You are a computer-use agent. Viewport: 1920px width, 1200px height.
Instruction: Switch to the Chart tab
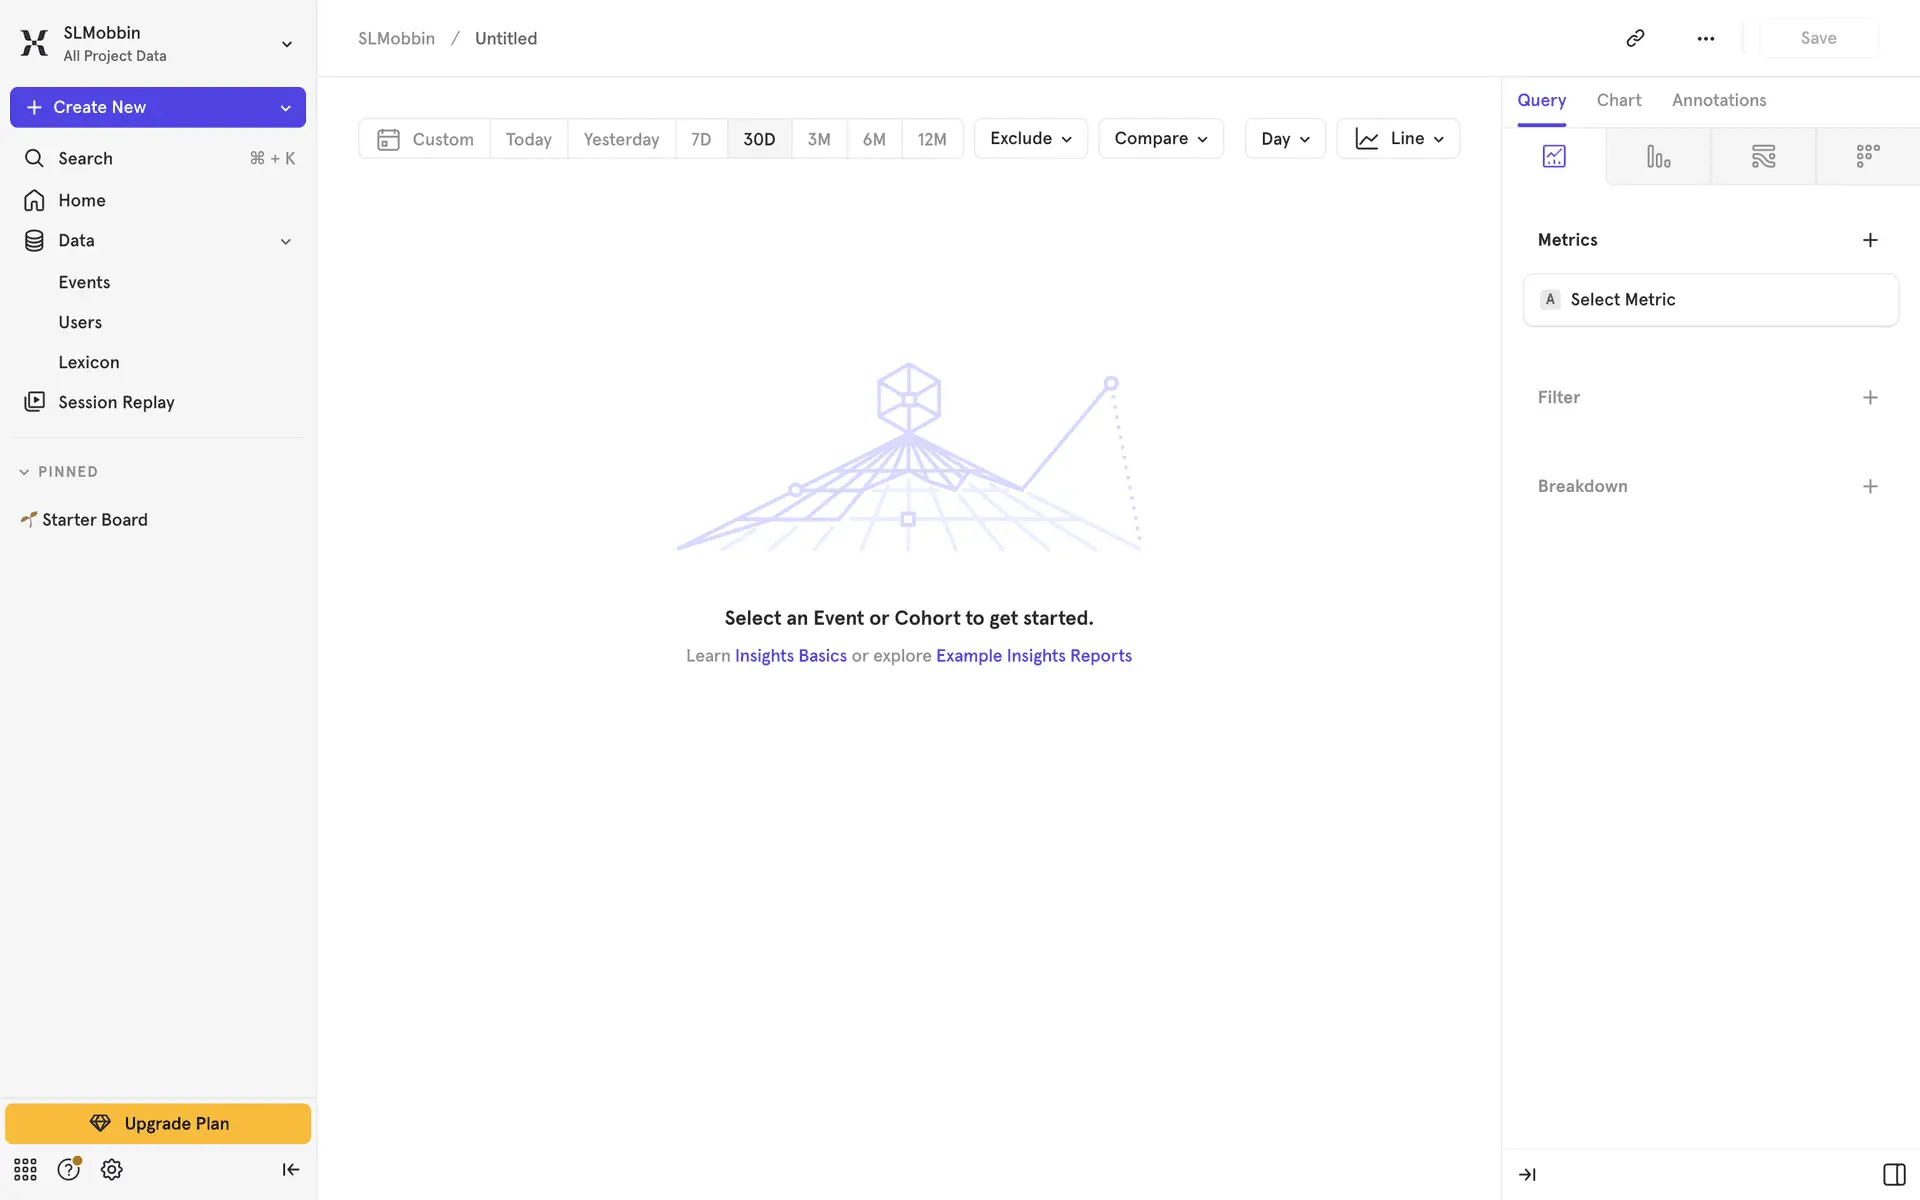pos(1618,100)
